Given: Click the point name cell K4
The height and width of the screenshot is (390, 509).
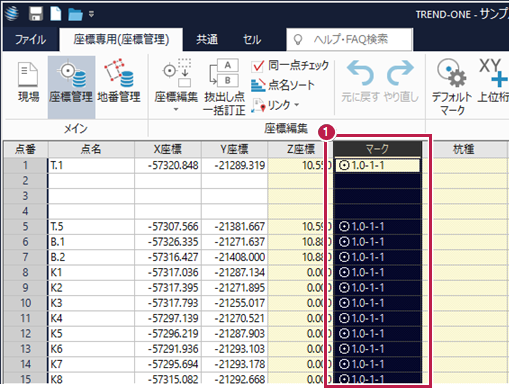Looking at the screenshot, I should tap(91, 318).
